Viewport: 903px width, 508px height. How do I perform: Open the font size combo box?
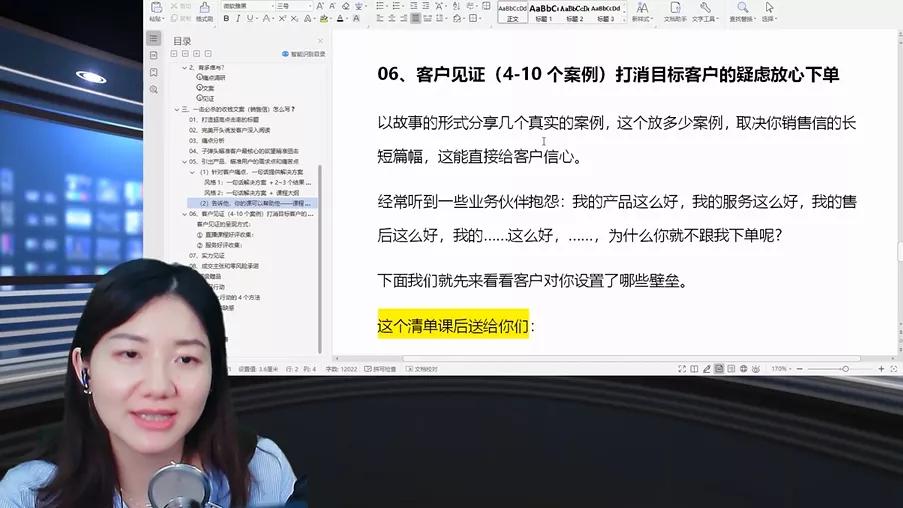pyautogui.click(x=294, y=6)
